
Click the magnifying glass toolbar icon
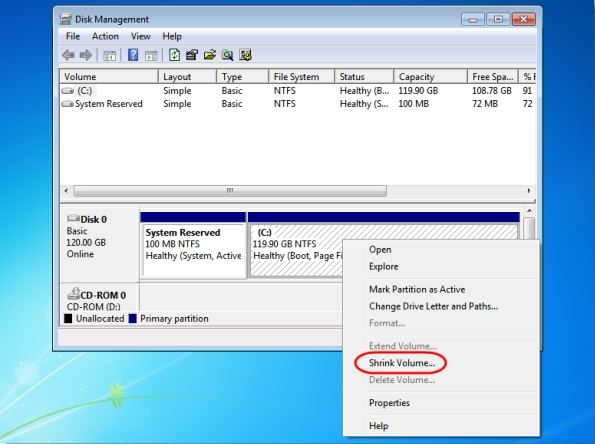click(x=227, y=55)
